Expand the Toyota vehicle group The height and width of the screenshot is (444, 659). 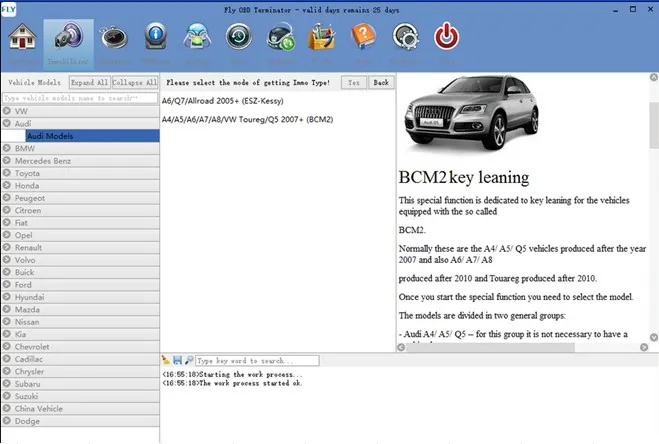coord(80,173)
